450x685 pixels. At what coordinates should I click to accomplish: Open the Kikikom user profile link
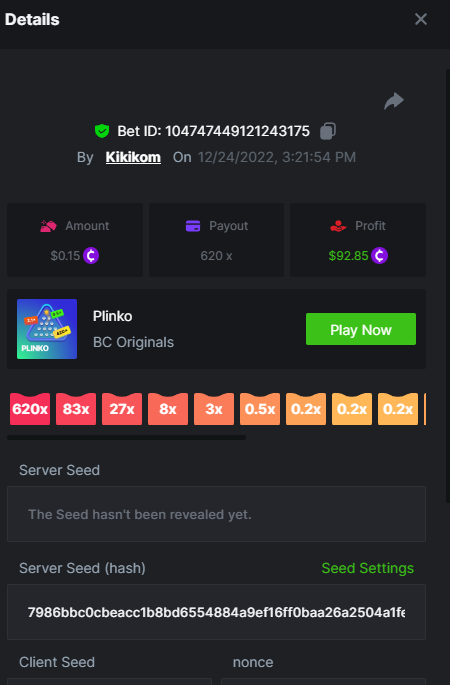(133, 157)
